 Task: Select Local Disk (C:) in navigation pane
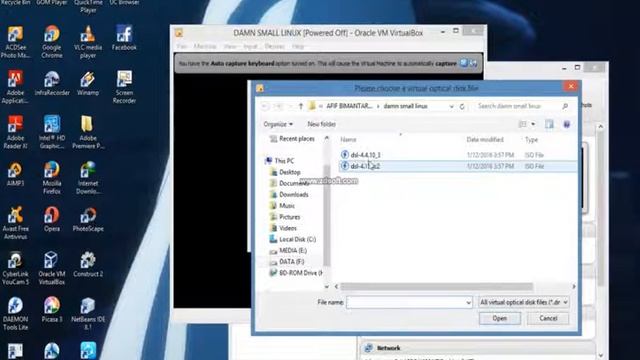(293, 239)
